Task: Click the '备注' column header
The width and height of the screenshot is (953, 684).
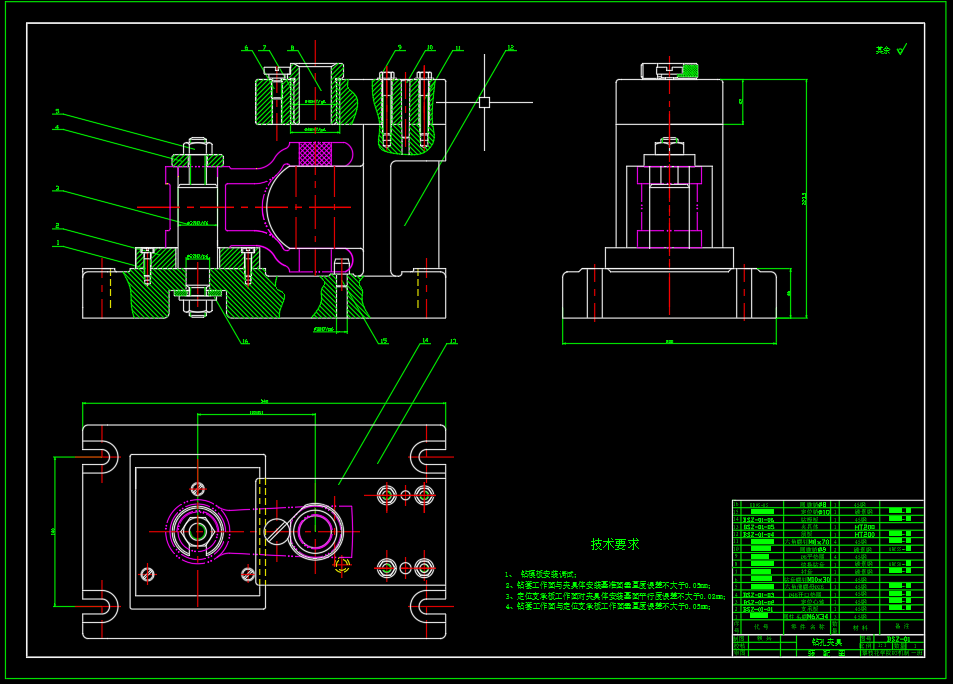Action: (902, 626)
